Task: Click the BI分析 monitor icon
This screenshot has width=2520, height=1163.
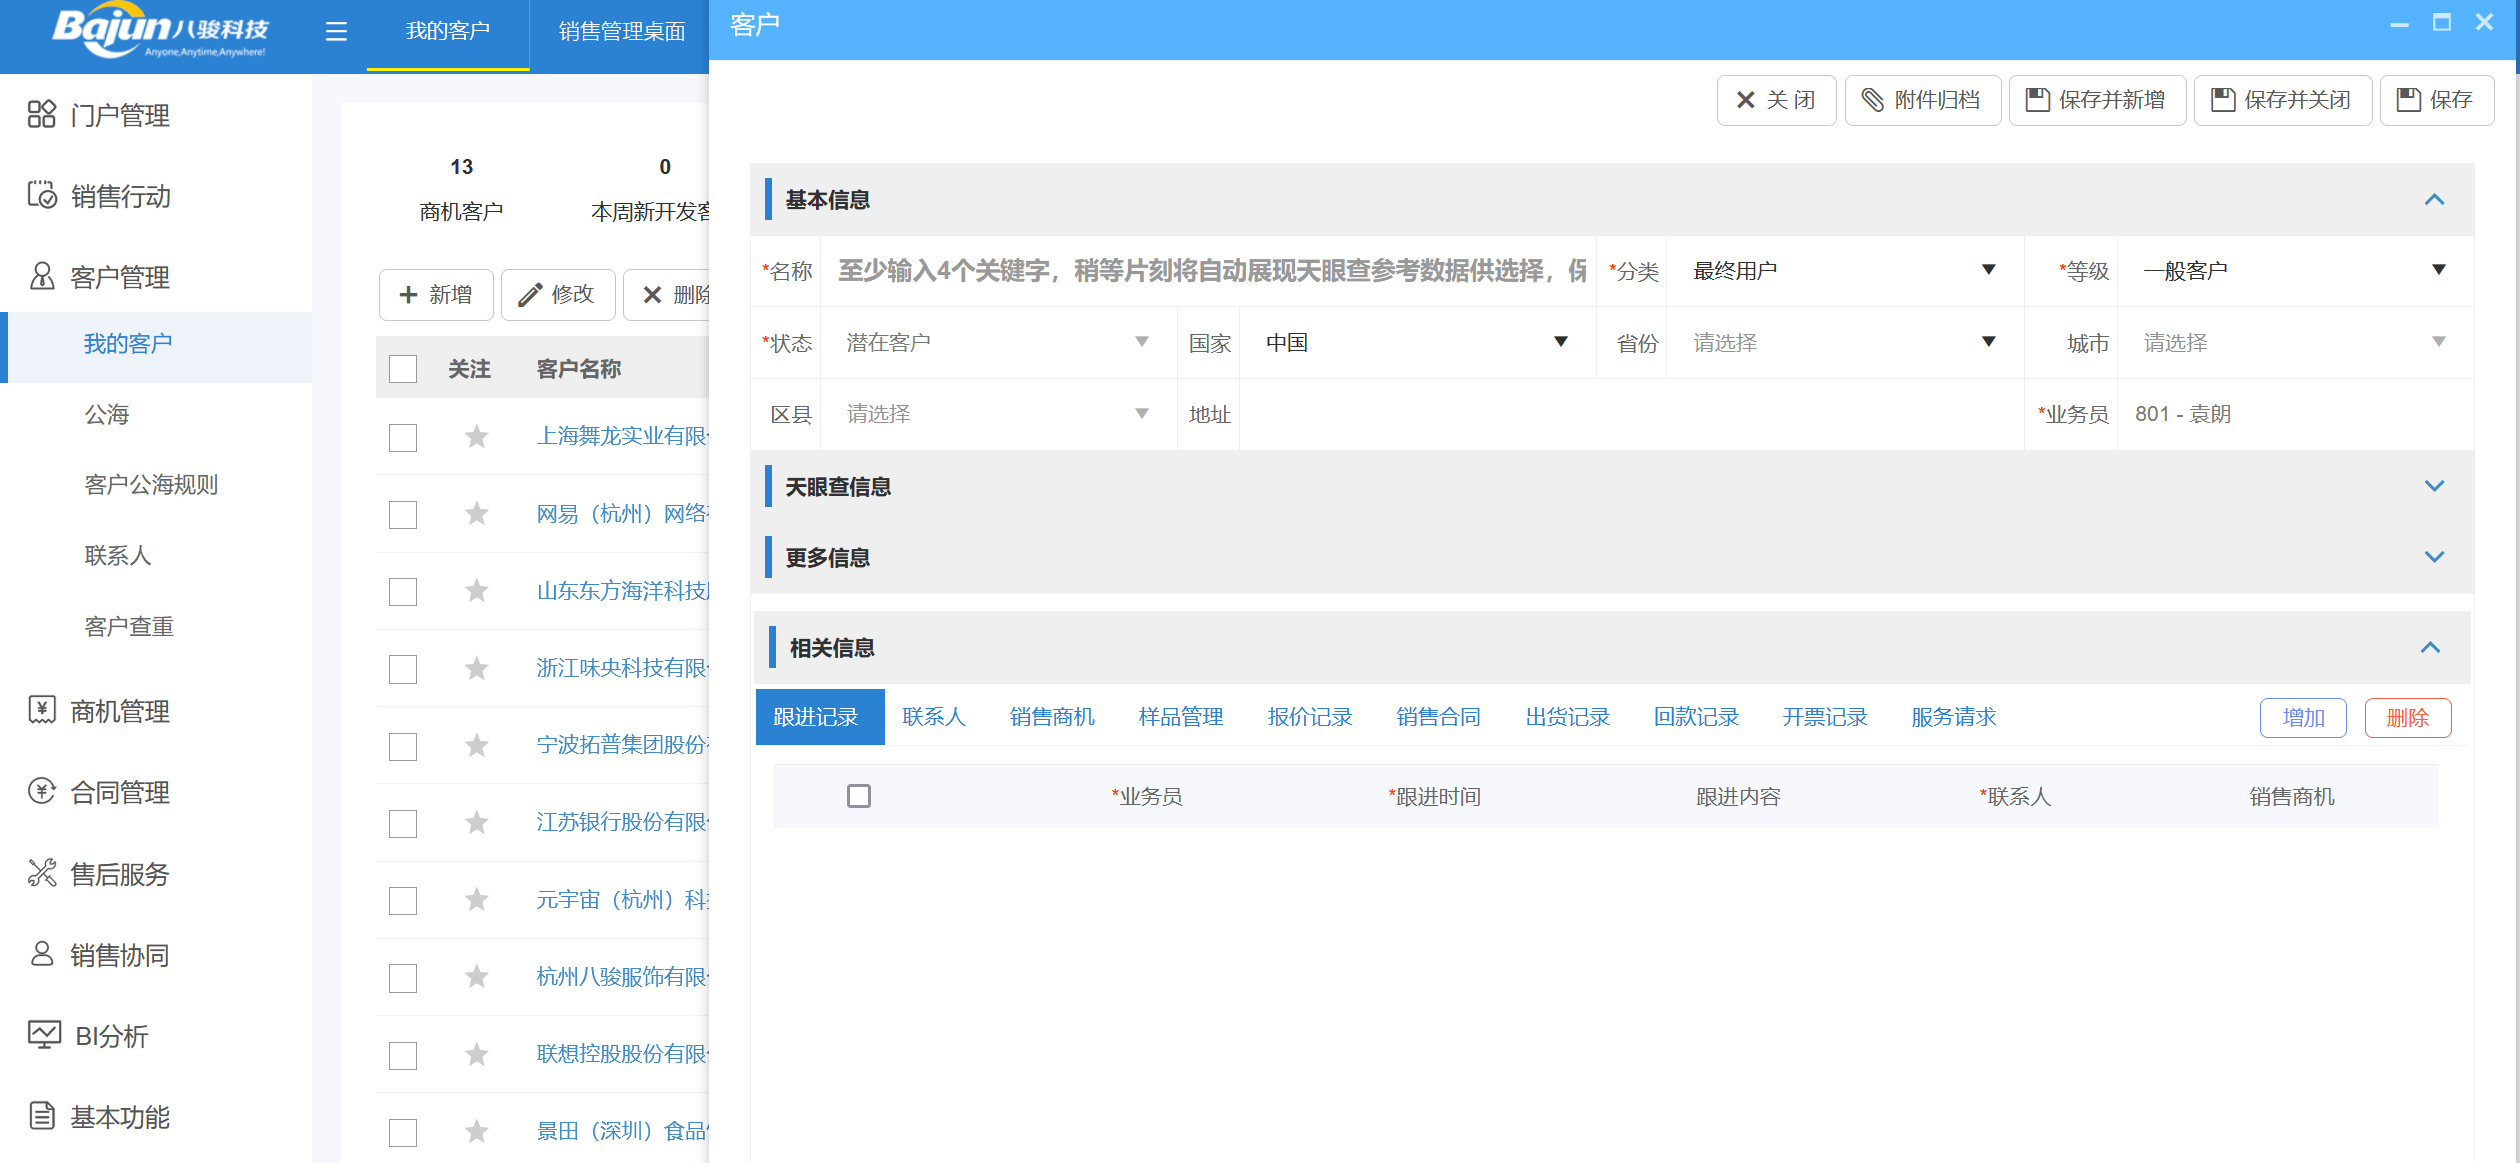Action: pos(44,1035)
